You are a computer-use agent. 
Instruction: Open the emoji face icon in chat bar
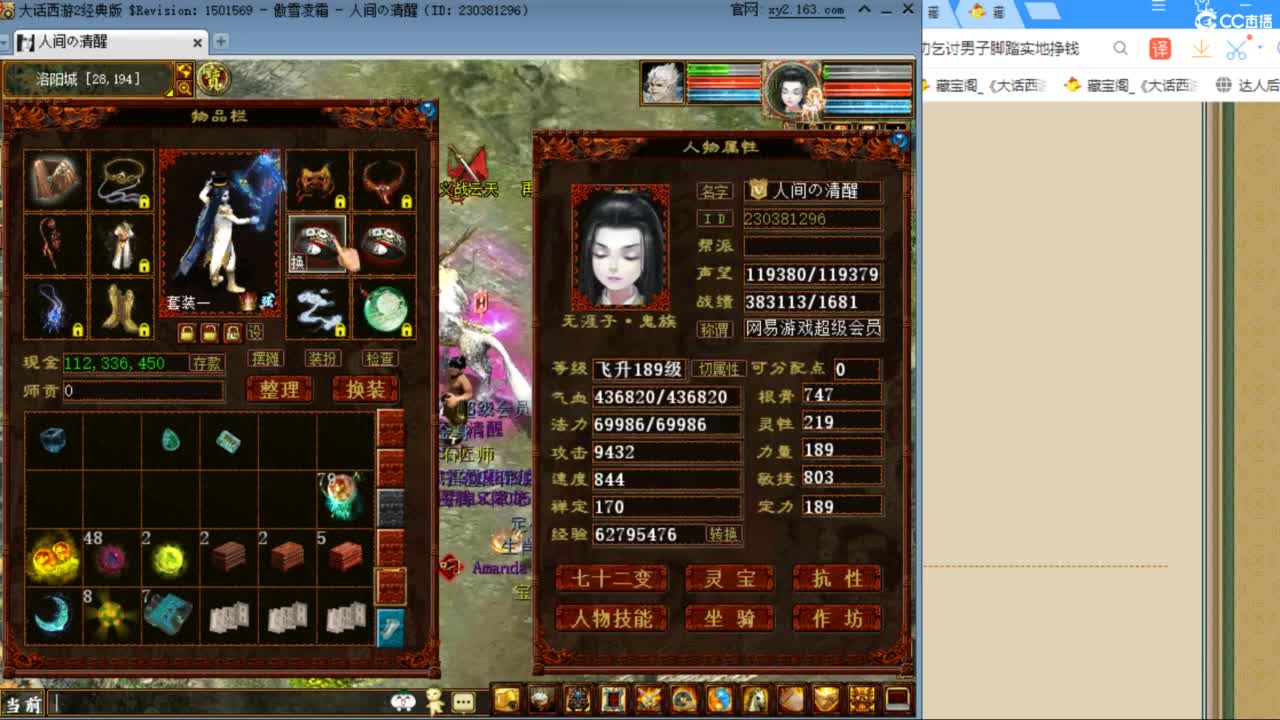pos(403,701)
